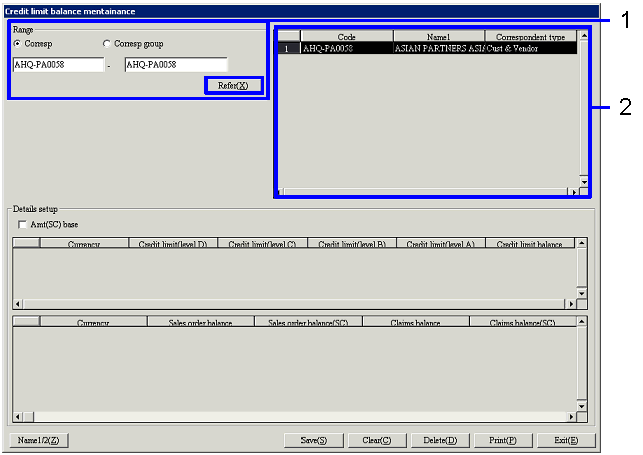Click the Code column header
Viewport: 643px width, 455px height.
347,36
